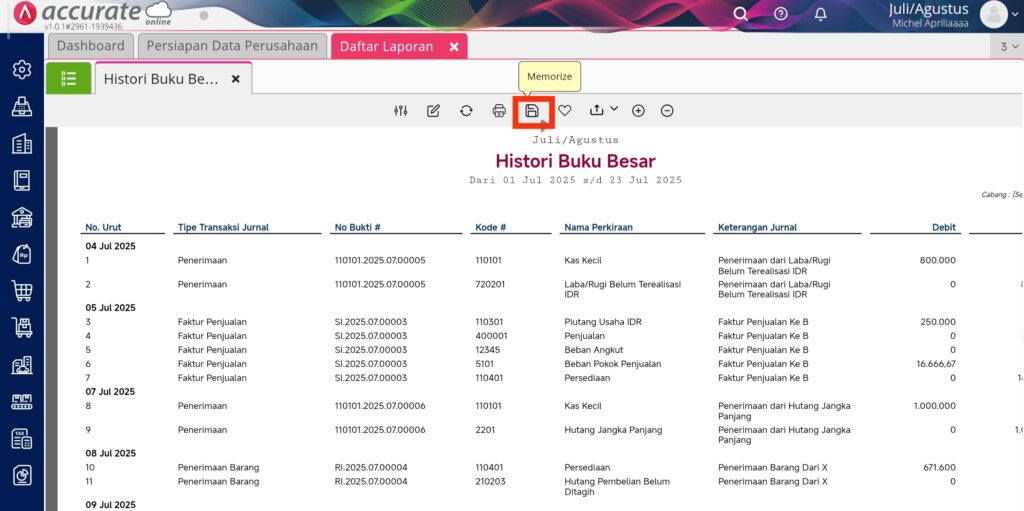Screen dimensions: 1024x511
Task: Open the cash register sidebar module
Action: coord(22,106)
